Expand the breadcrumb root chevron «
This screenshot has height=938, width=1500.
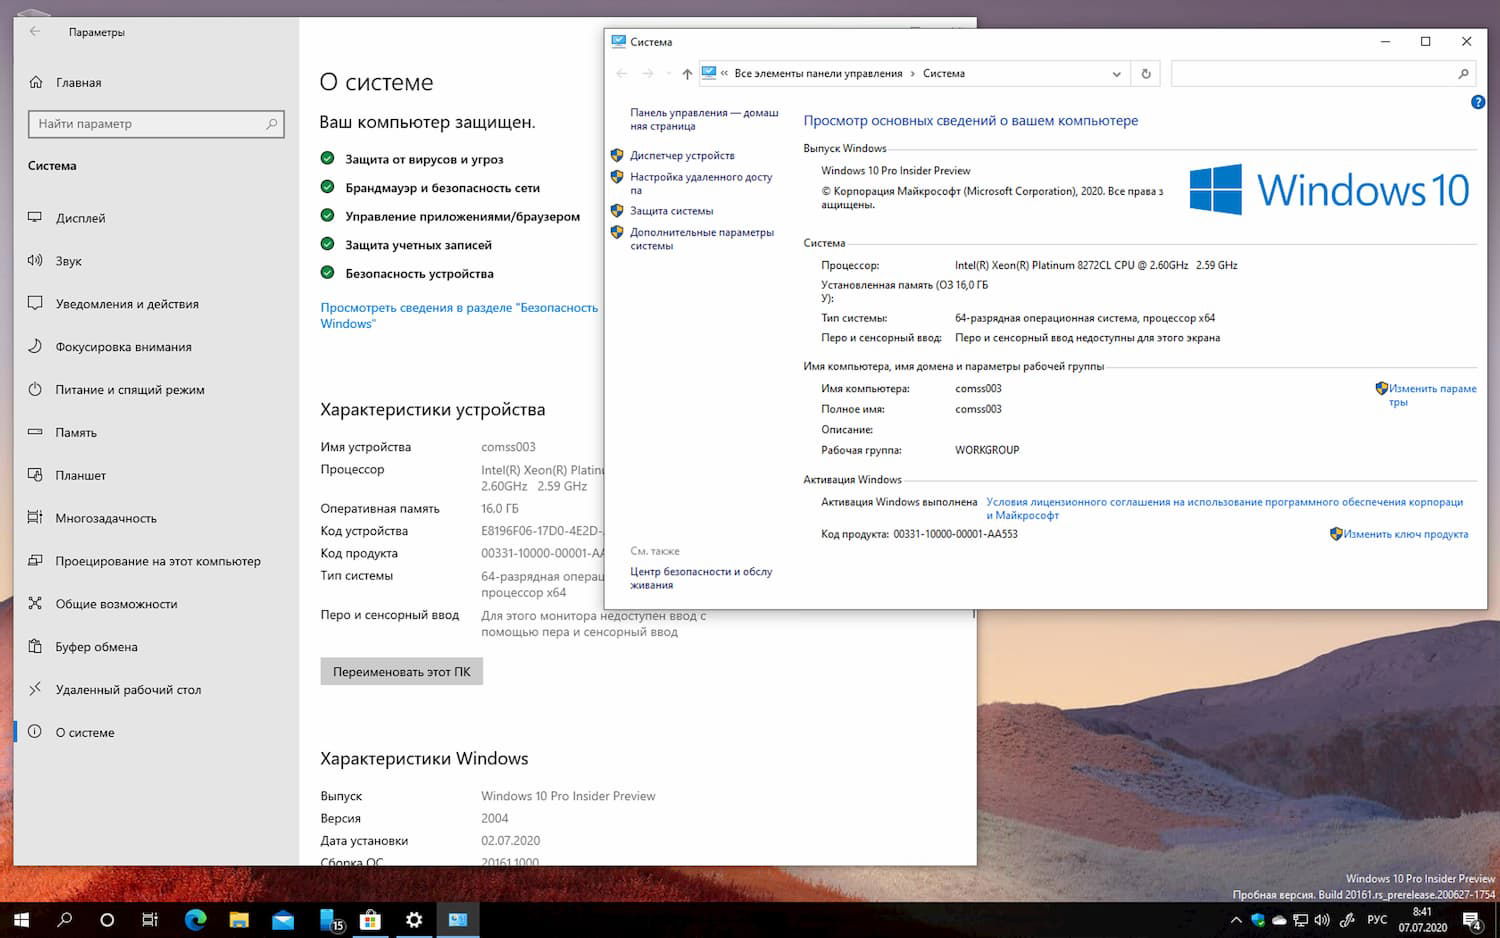(x=725, y=74)
